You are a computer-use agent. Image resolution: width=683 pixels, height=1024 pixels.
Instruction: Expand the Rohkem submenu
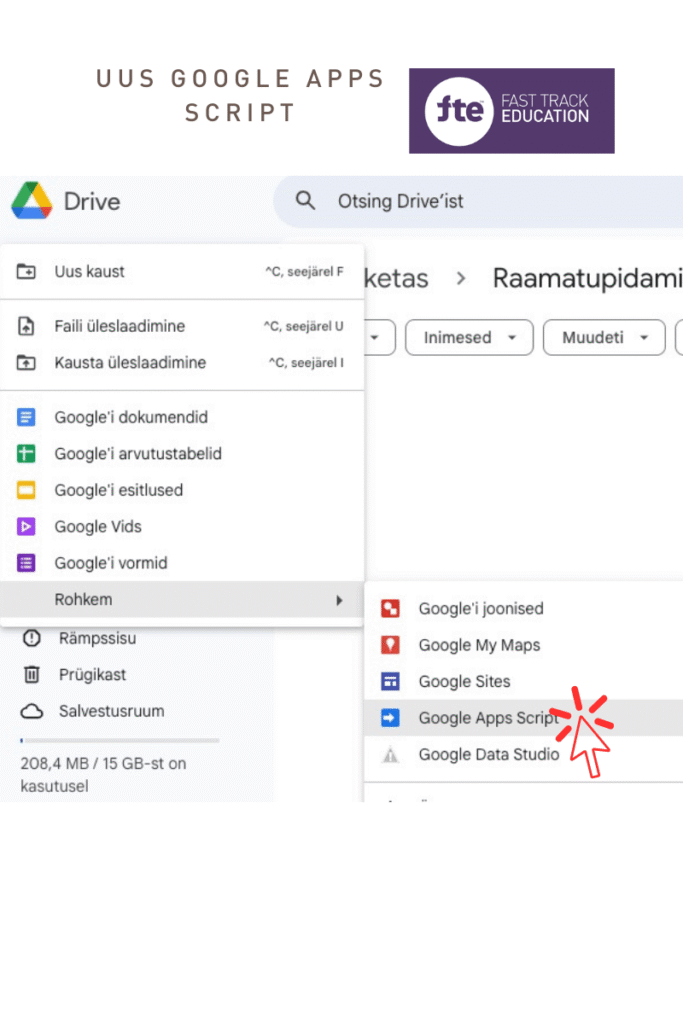coord(183,600)
